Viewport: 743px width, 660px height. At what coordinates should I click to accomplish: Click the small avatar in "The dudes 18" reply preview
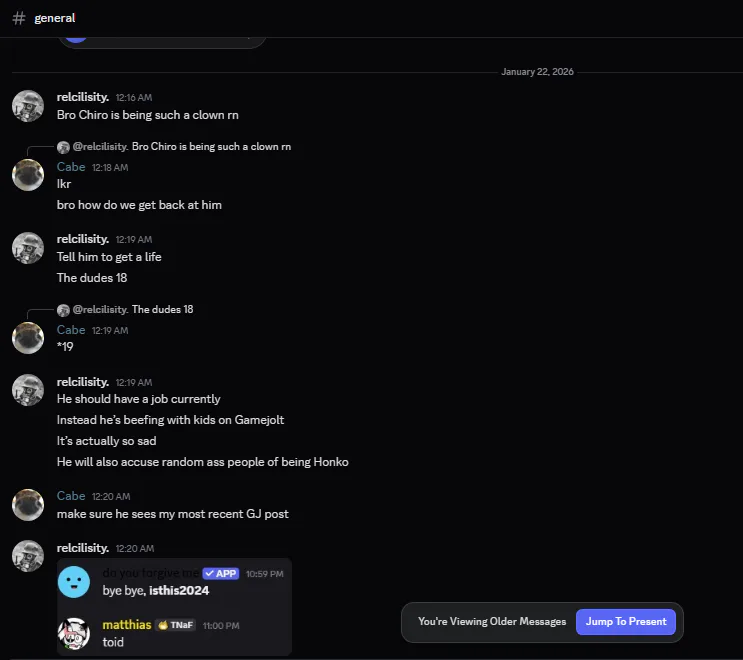tap(63, 310)
